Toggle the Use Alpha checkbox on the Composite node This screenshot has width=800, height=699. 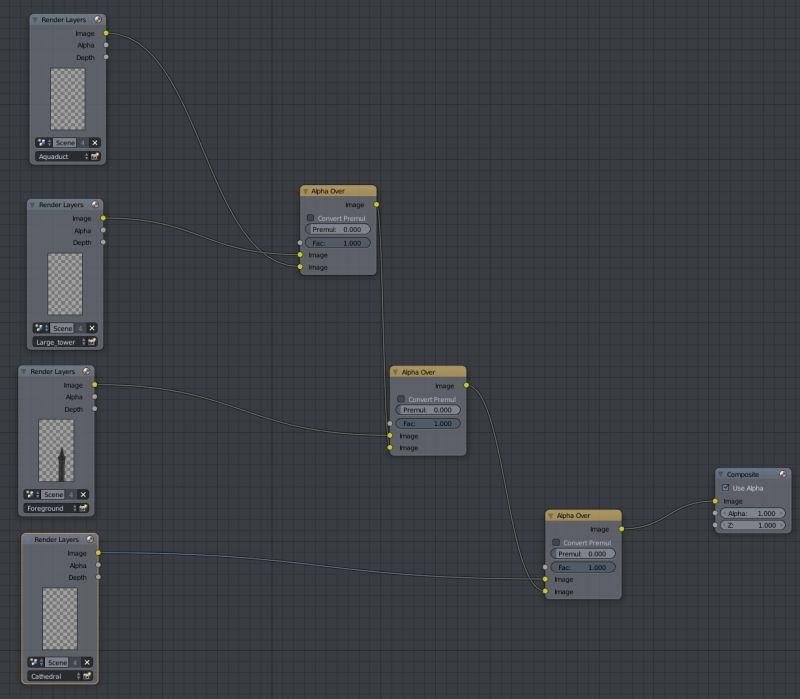tap(727, 488)
